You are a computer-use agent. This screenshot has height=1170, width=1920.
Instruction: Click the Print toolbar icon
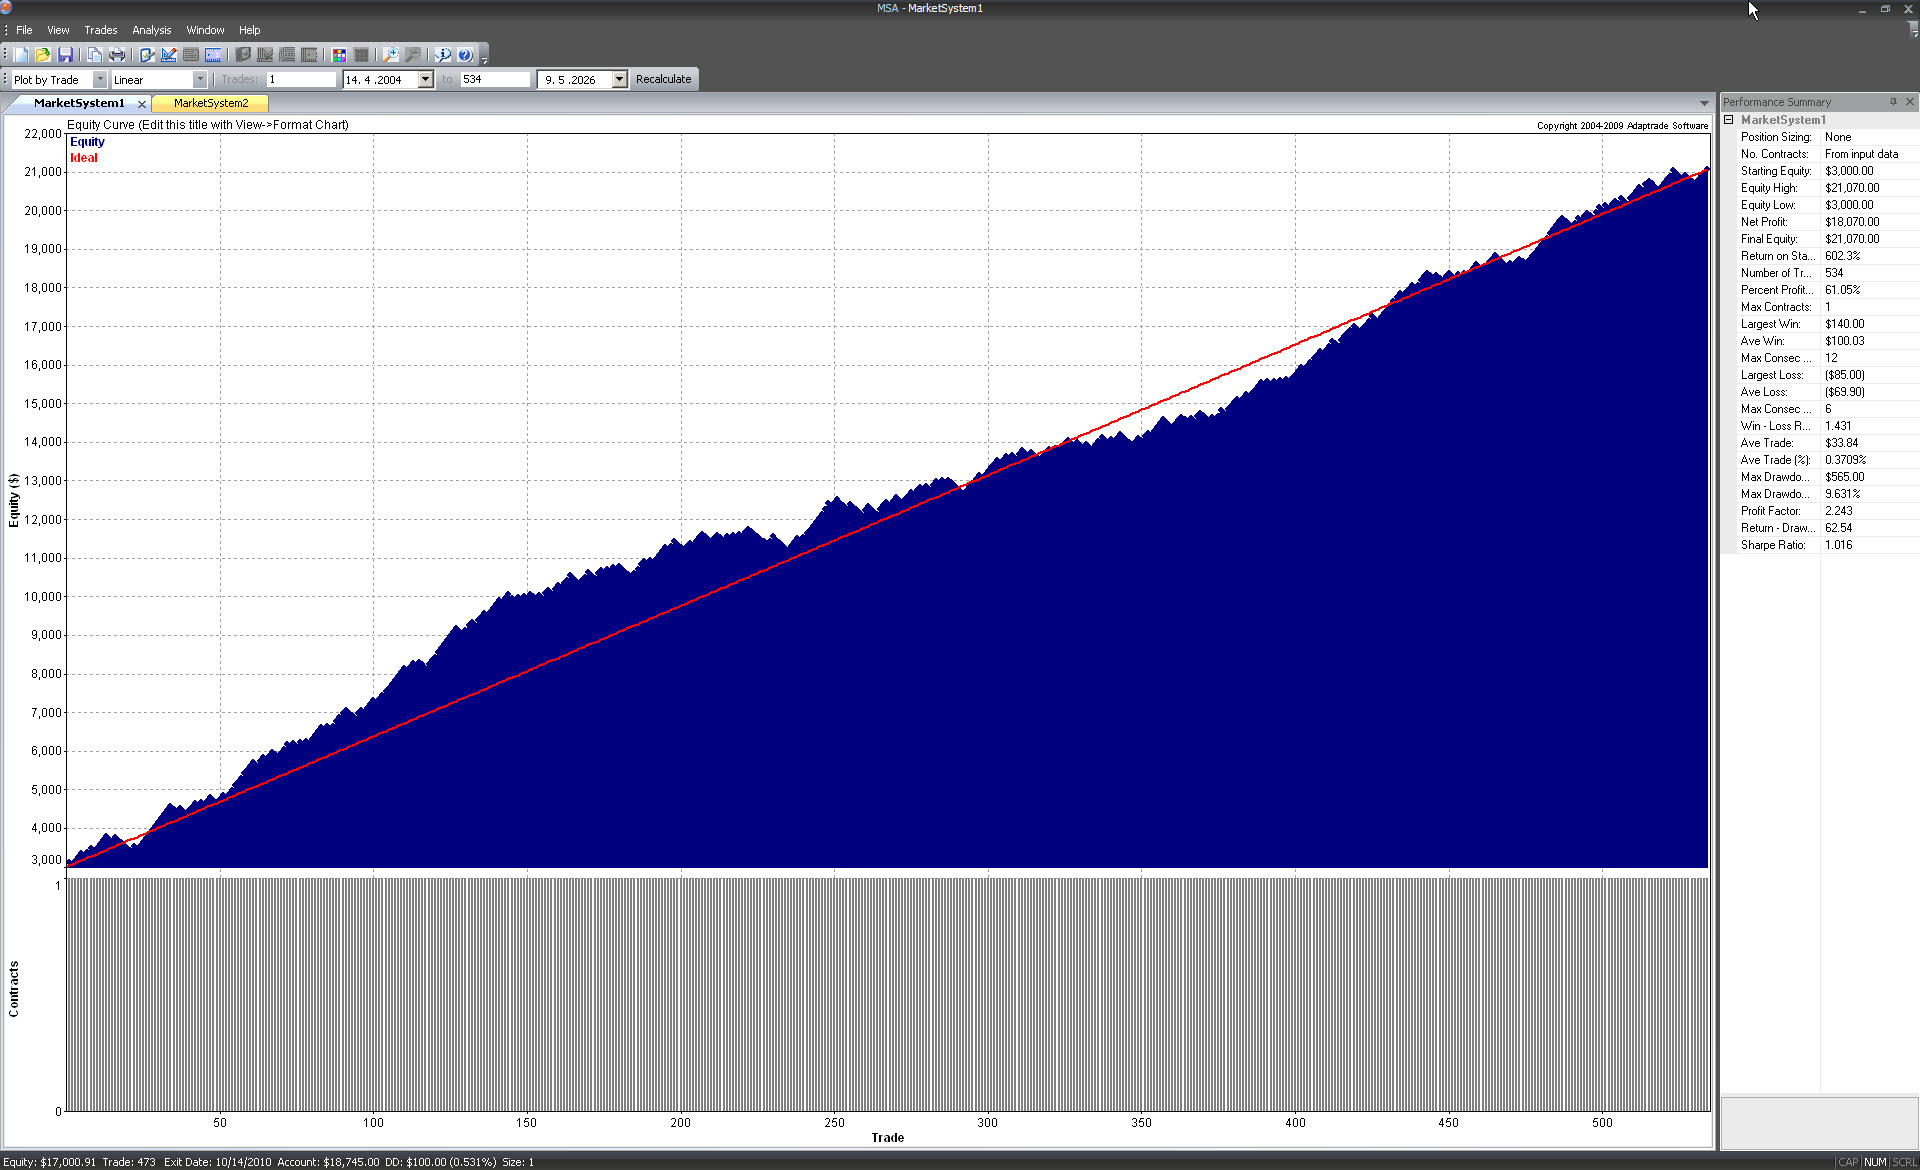(117, 55)
